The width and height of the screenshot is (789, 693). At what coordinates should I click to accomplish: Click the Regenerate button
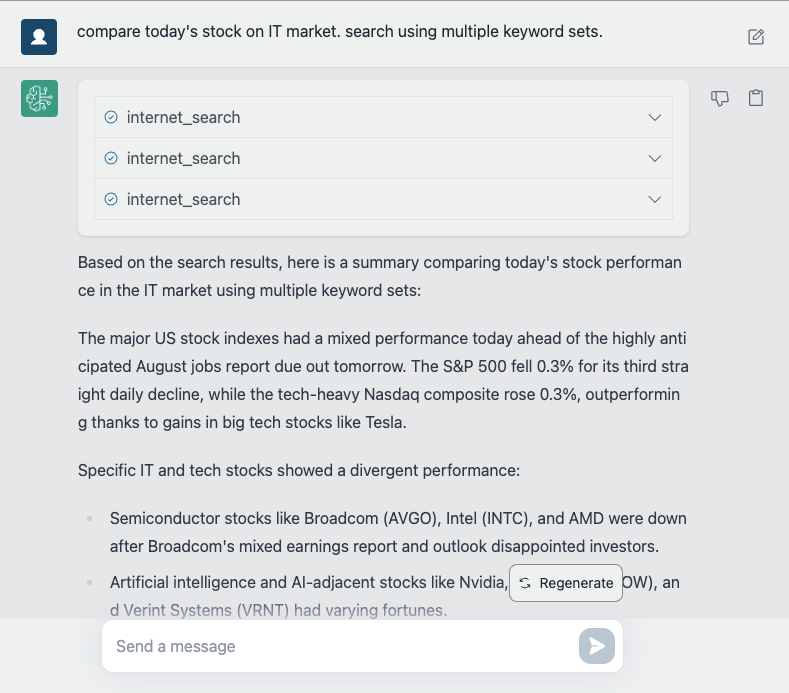pos(566,583)
